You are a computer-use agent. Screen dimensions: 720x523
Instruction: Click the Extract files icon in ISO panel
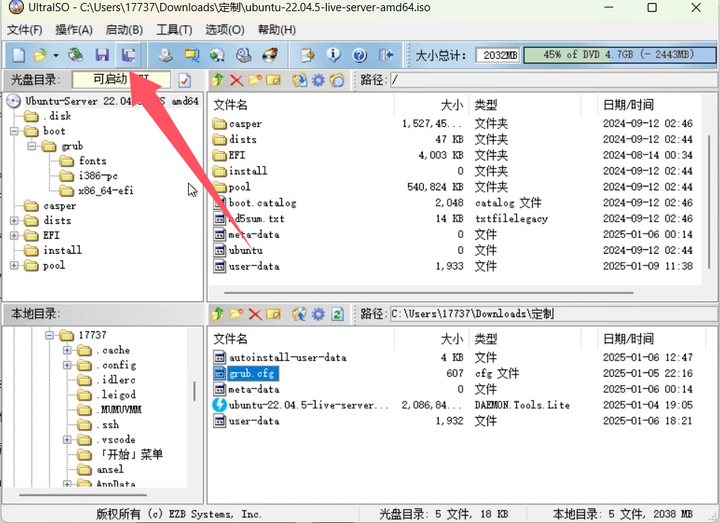click(x=299, y=80)
